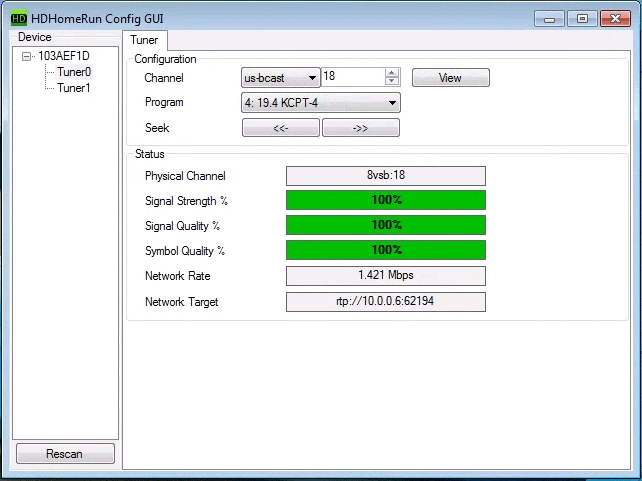Click the Network Target label
Screen dimensions: 642x481
click(x=181, y=302)
